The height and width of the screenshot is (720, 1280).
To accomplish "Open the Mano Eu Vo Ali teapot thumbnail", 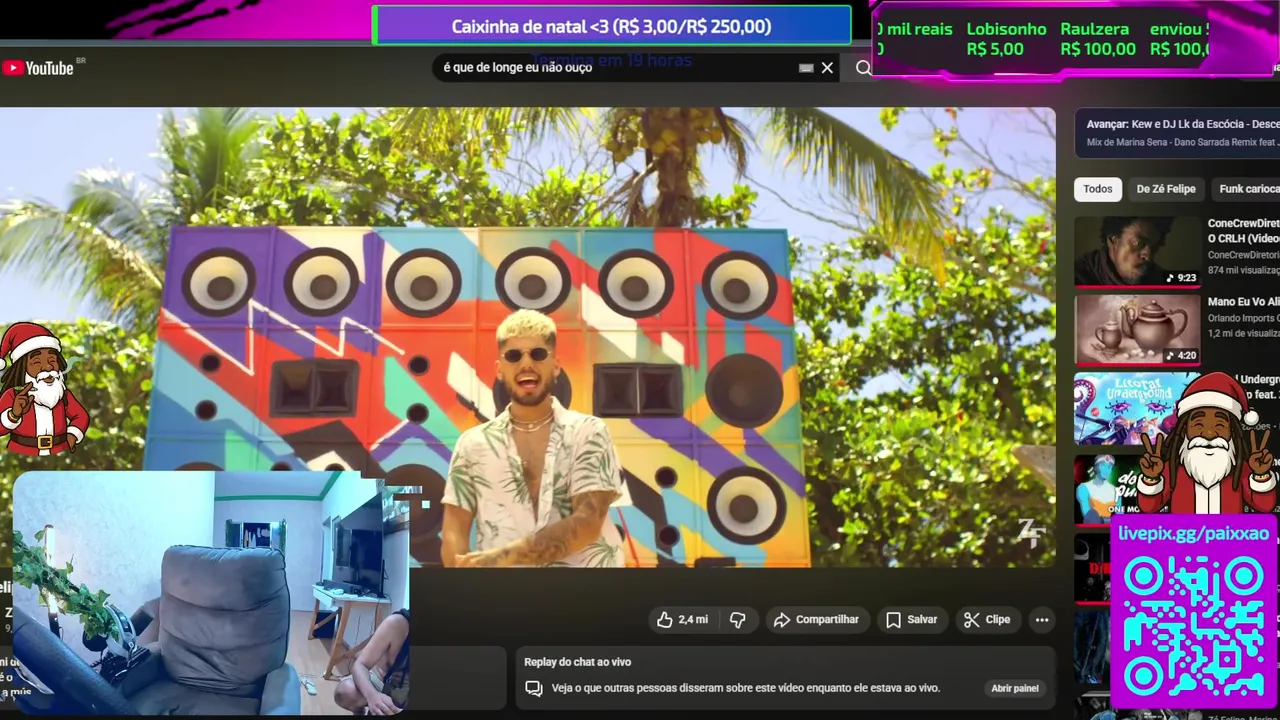I will [1138, 329].
